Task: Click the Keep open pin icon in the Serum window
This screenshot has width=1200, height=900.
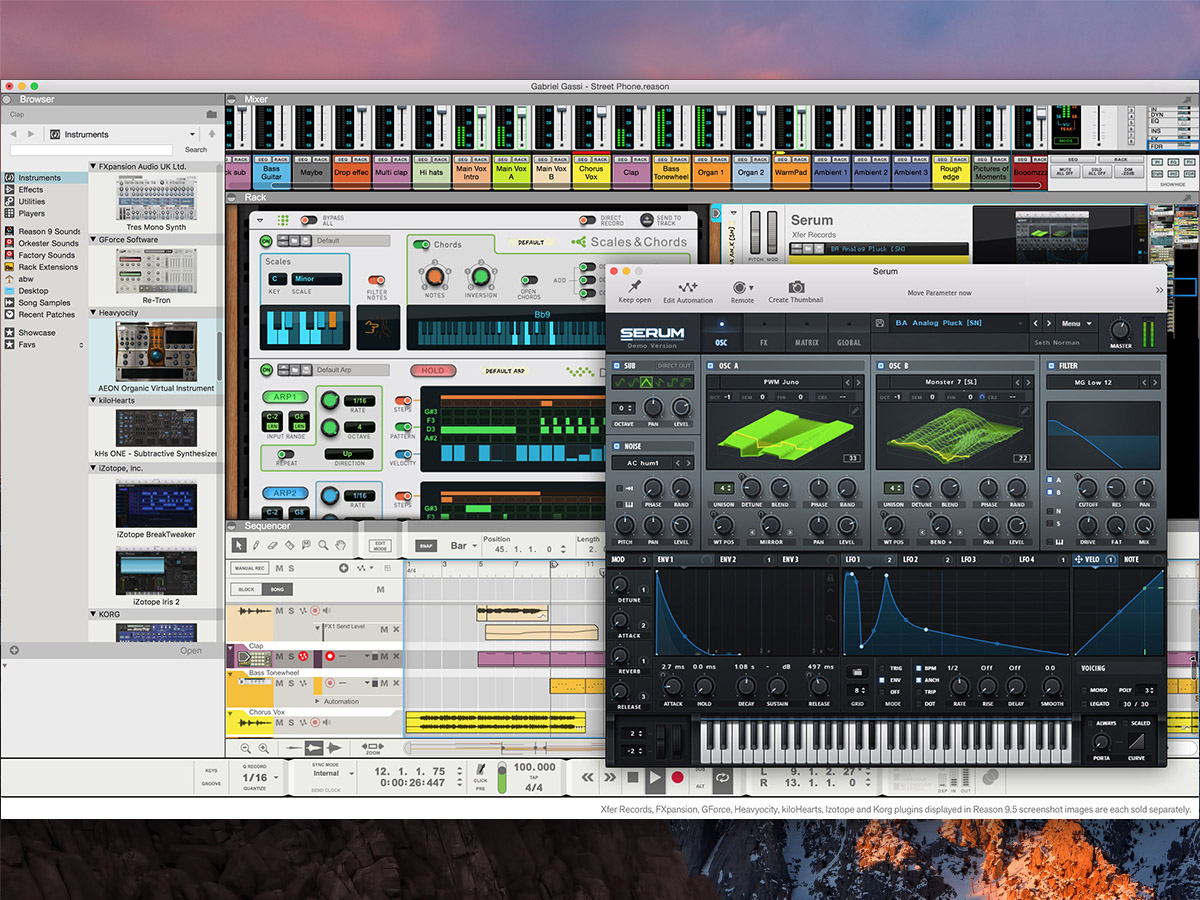Action: (634, 287)
